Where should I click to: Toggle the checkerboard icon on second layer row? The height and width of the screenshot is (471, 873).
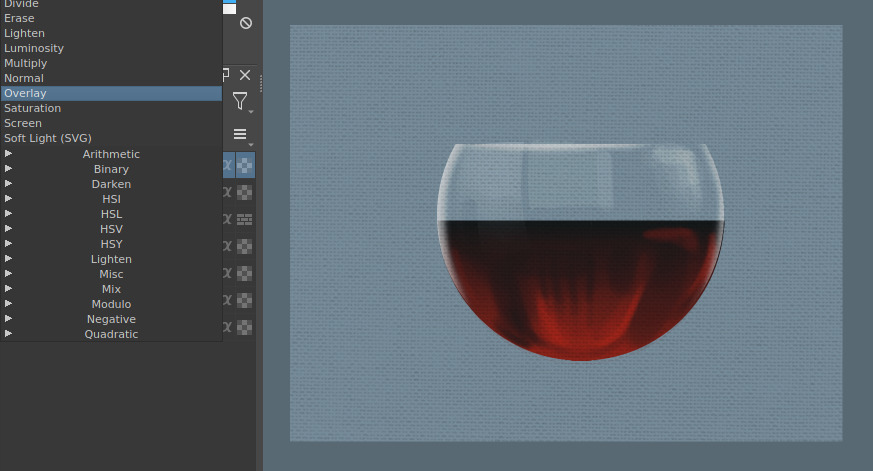(x=244, y=192)
